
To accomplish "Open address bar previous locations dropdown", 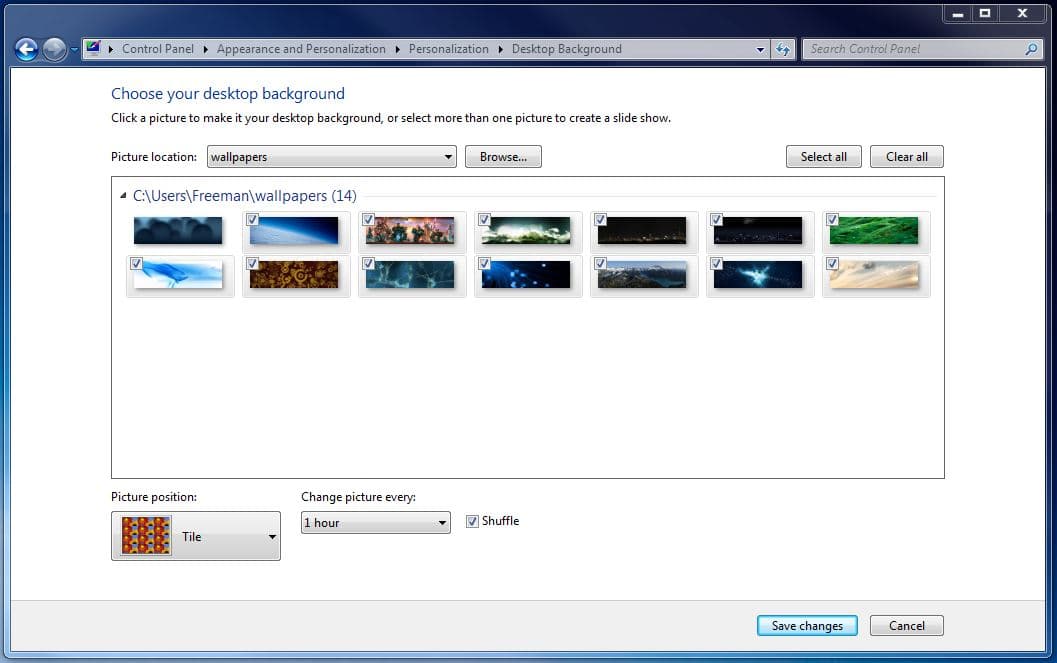I will (x=760, y=49).
